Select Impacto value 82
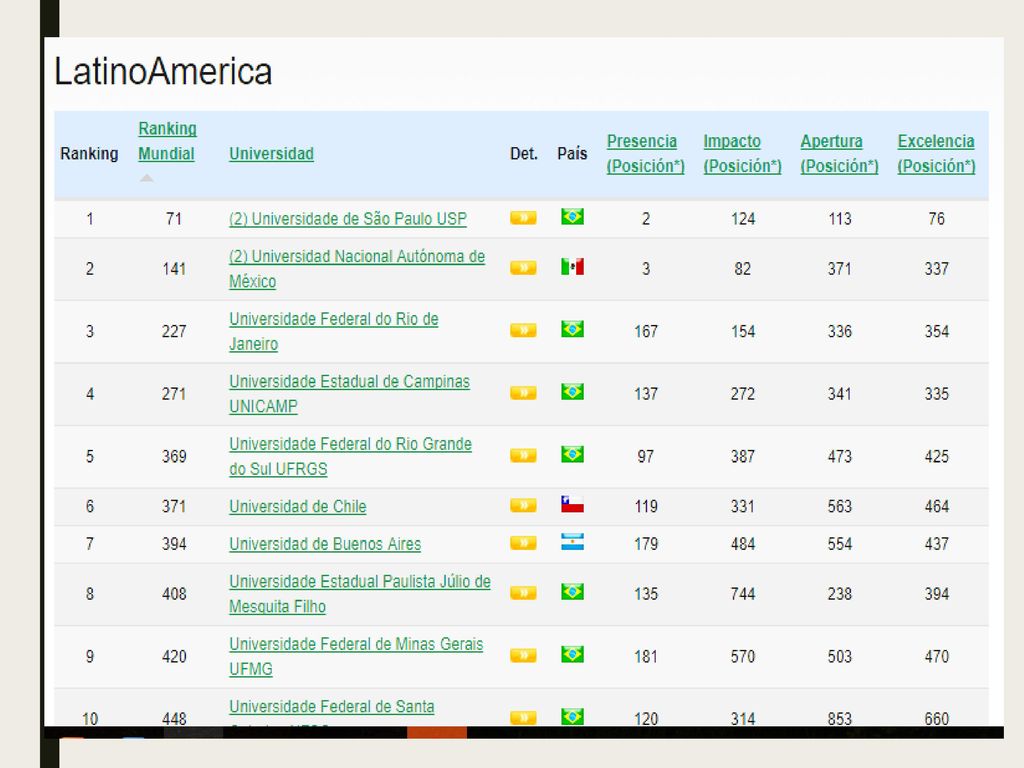Viewport: 1024px width, 768px height. pyautogui.click(x=743, y=269)
